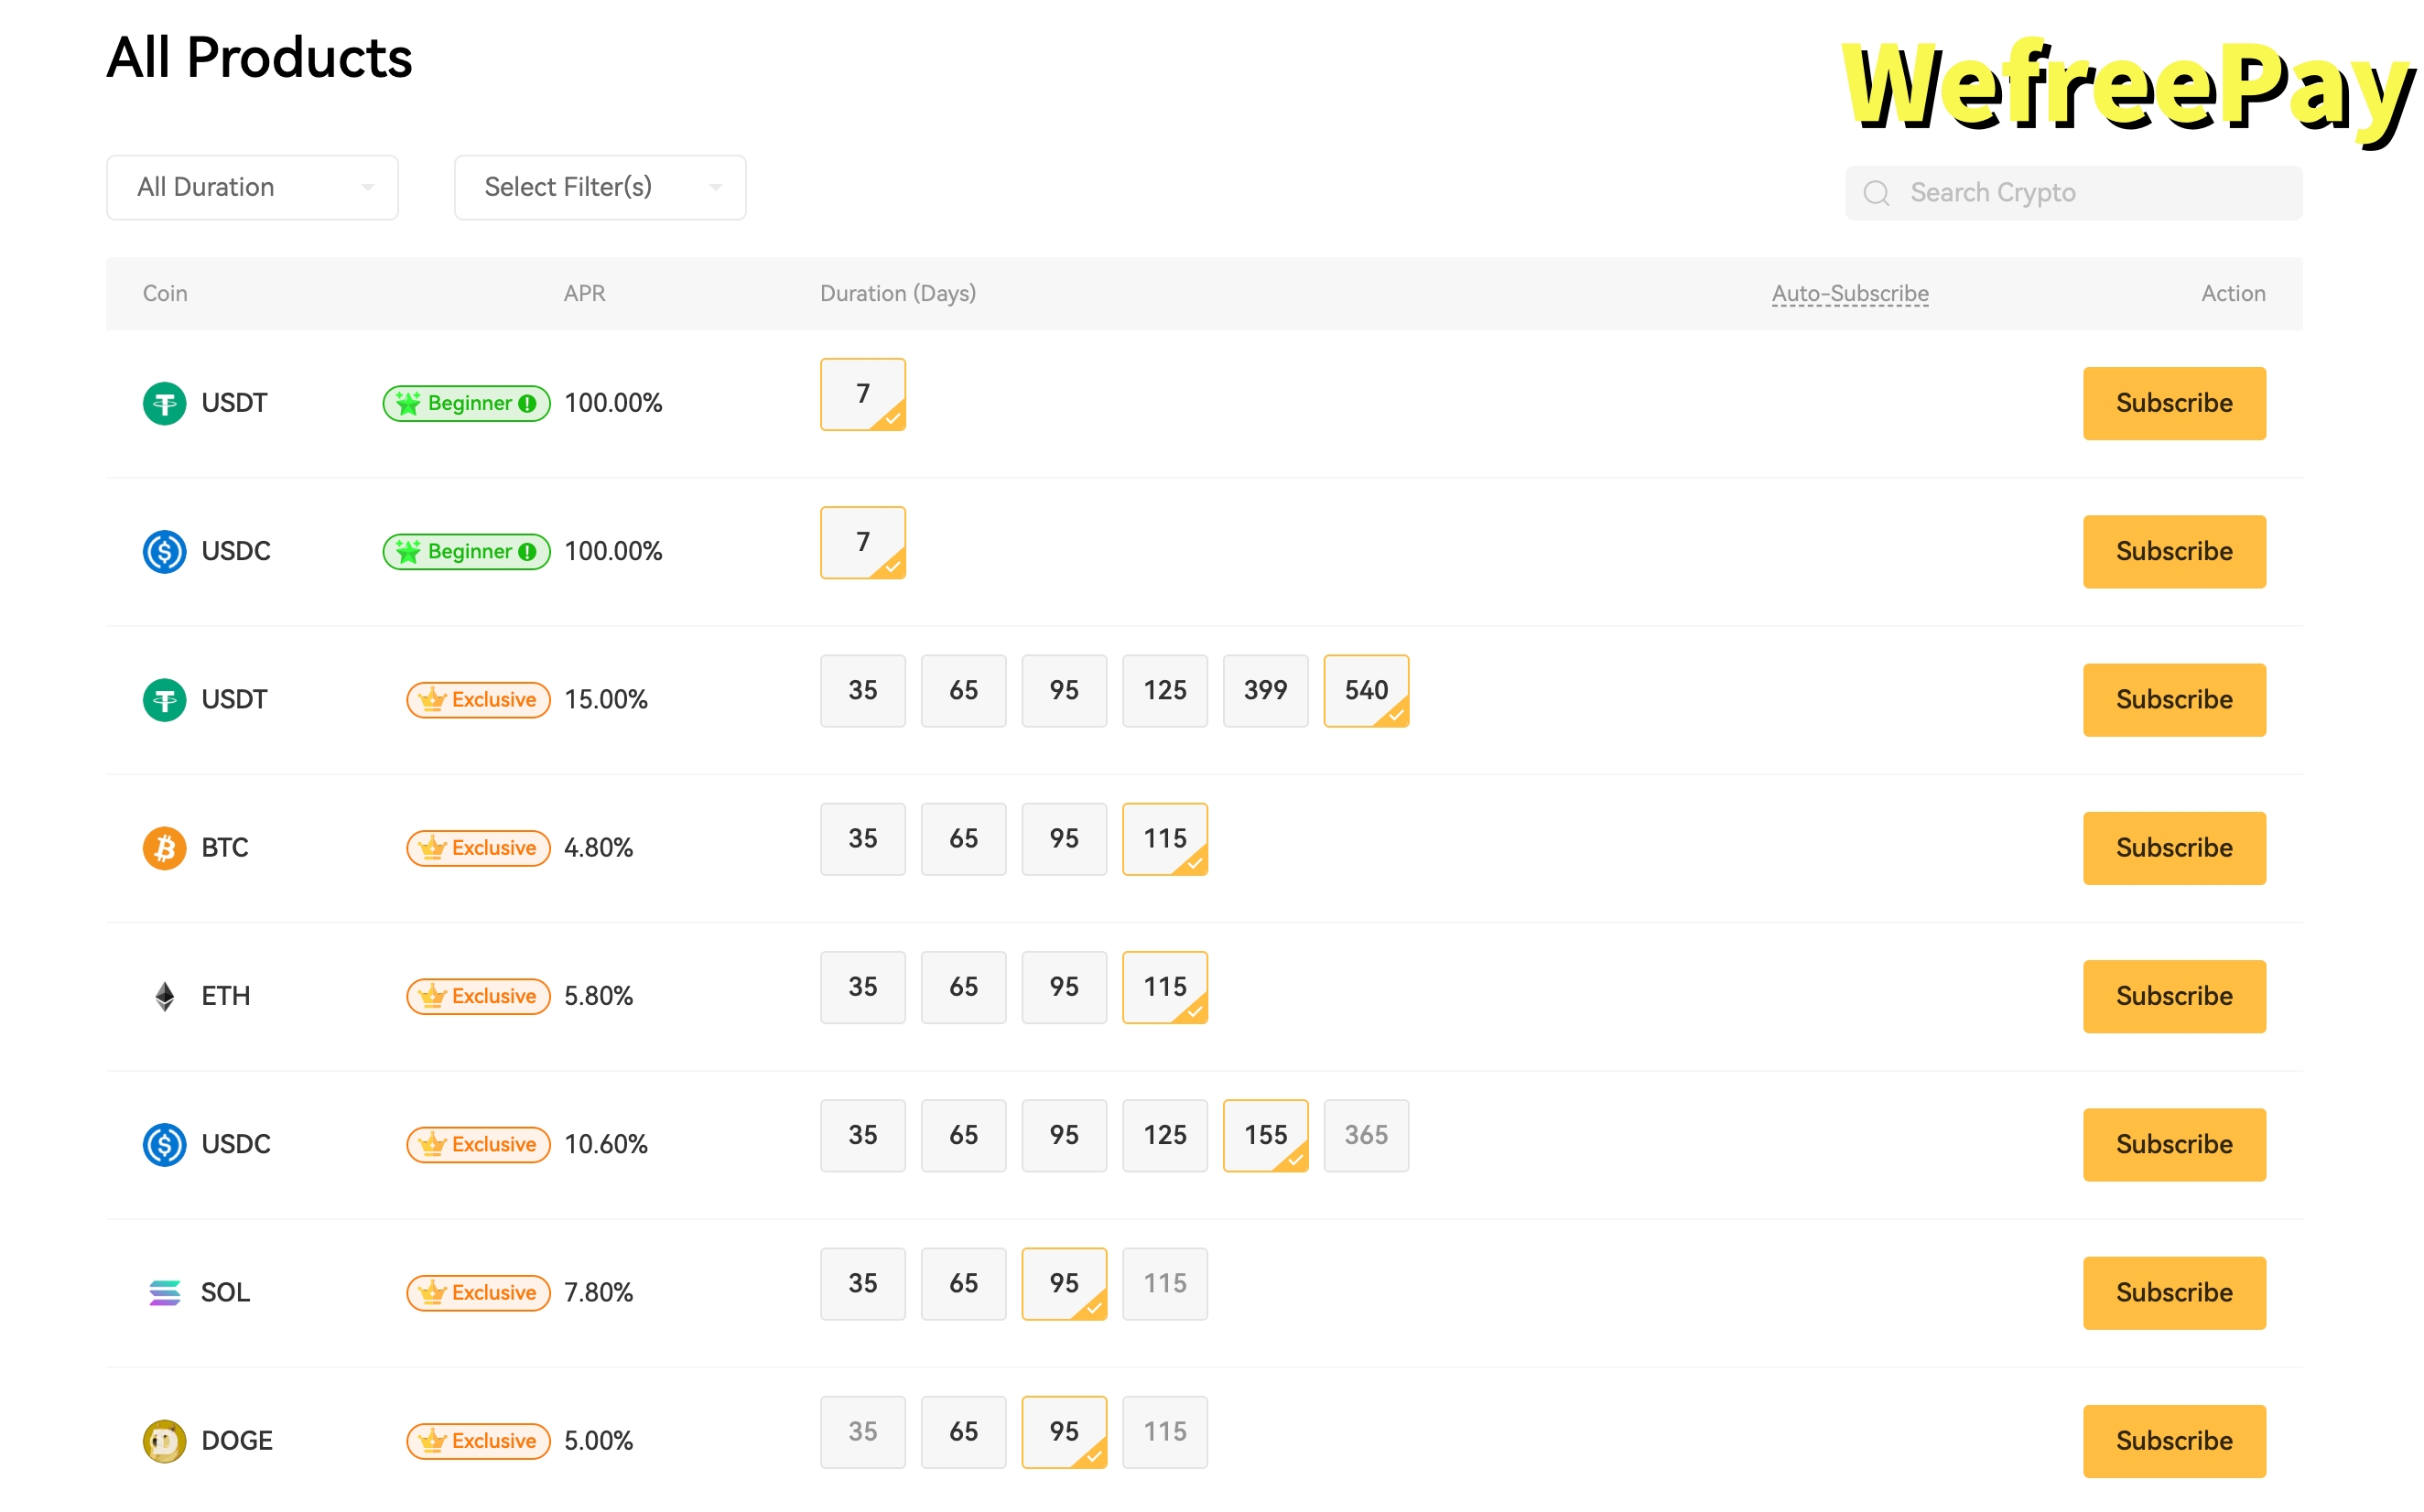Screen dimensions: 2424x1512
Task: Click the Exclusive badge on BTC row
Action: [478, 848]
